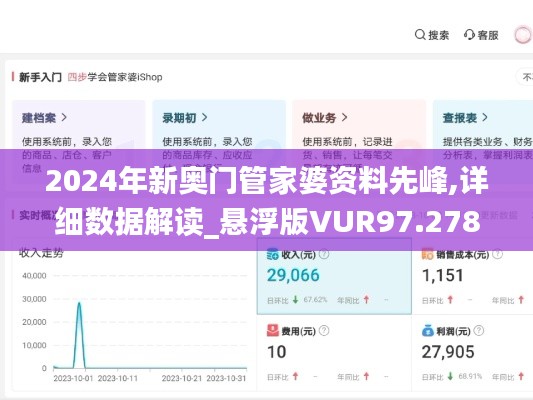Image resolution: width=533 pixels, height=400 pixels.
Task: Click the 利润(元) money bag icon
Action: [x=428, y=331]
